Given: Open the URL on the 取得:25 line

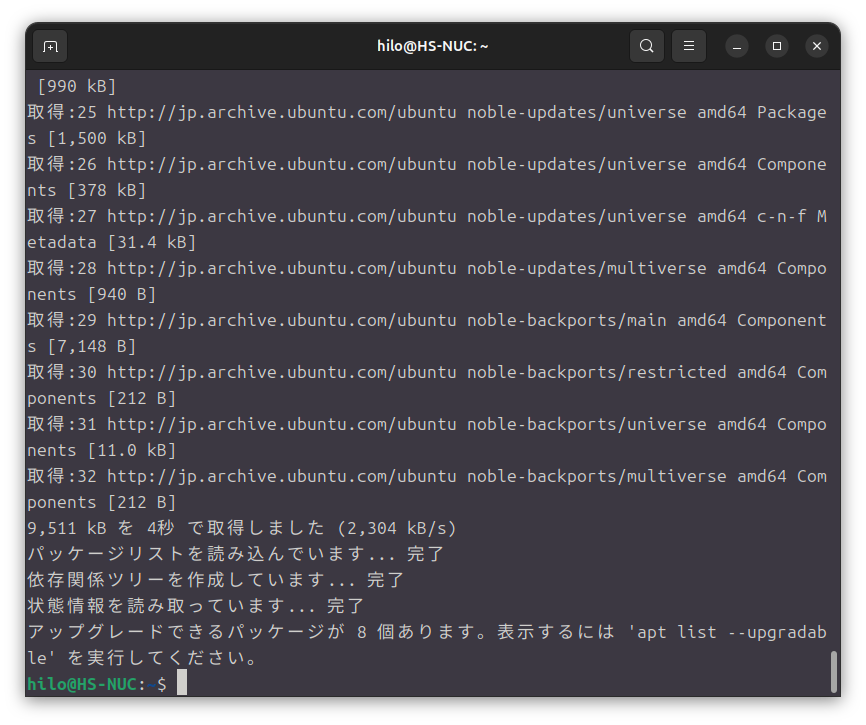Looking at the screenshot, I should [282, 112].
